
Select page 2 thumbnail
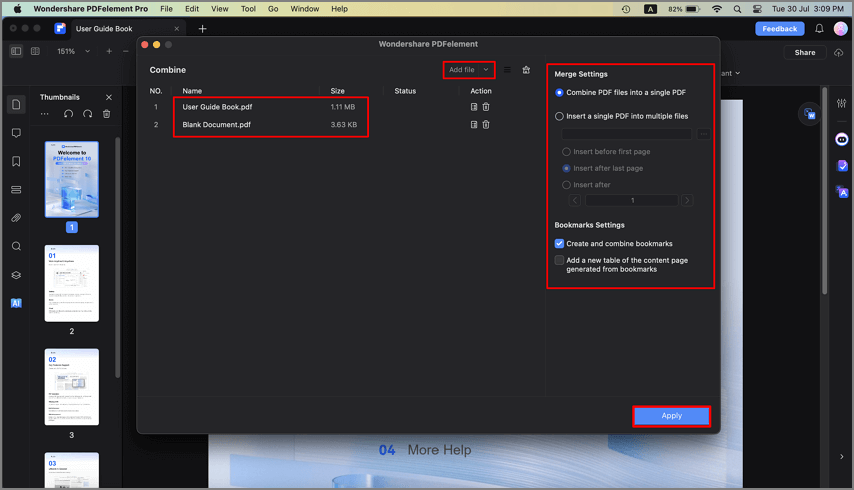[x=72, y=284]
